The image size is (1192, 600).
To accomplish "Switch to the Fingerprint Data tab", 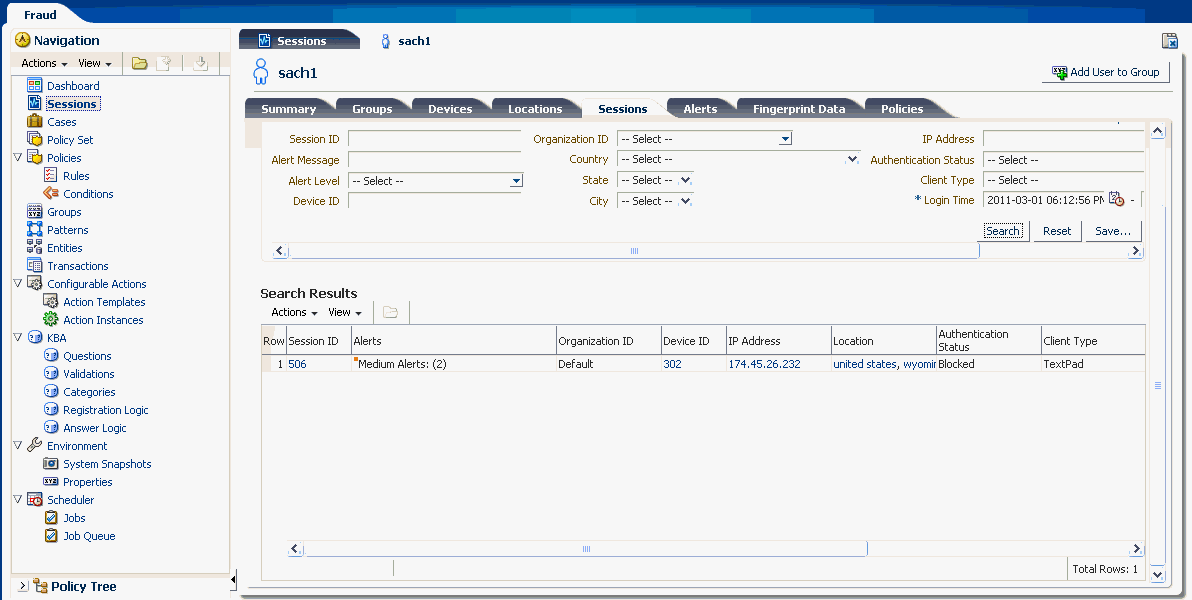I will (799, 109).
